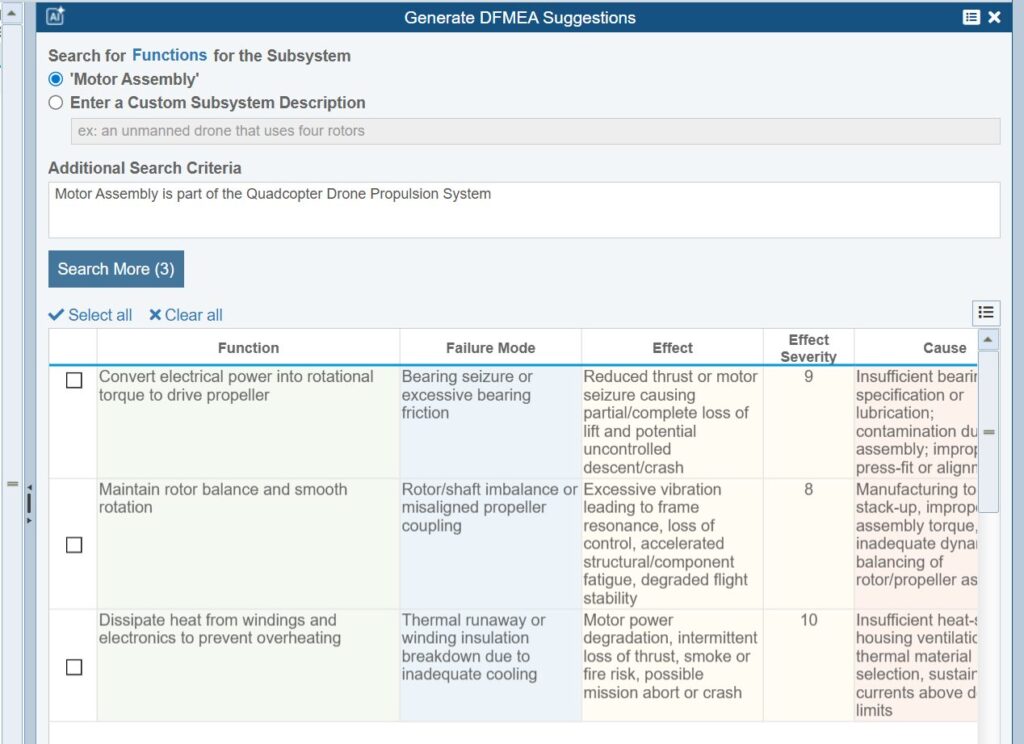Screen dimensions: 1024x744
Task: Check the bearing seizure failure mode row
Action: coord(74,379)
